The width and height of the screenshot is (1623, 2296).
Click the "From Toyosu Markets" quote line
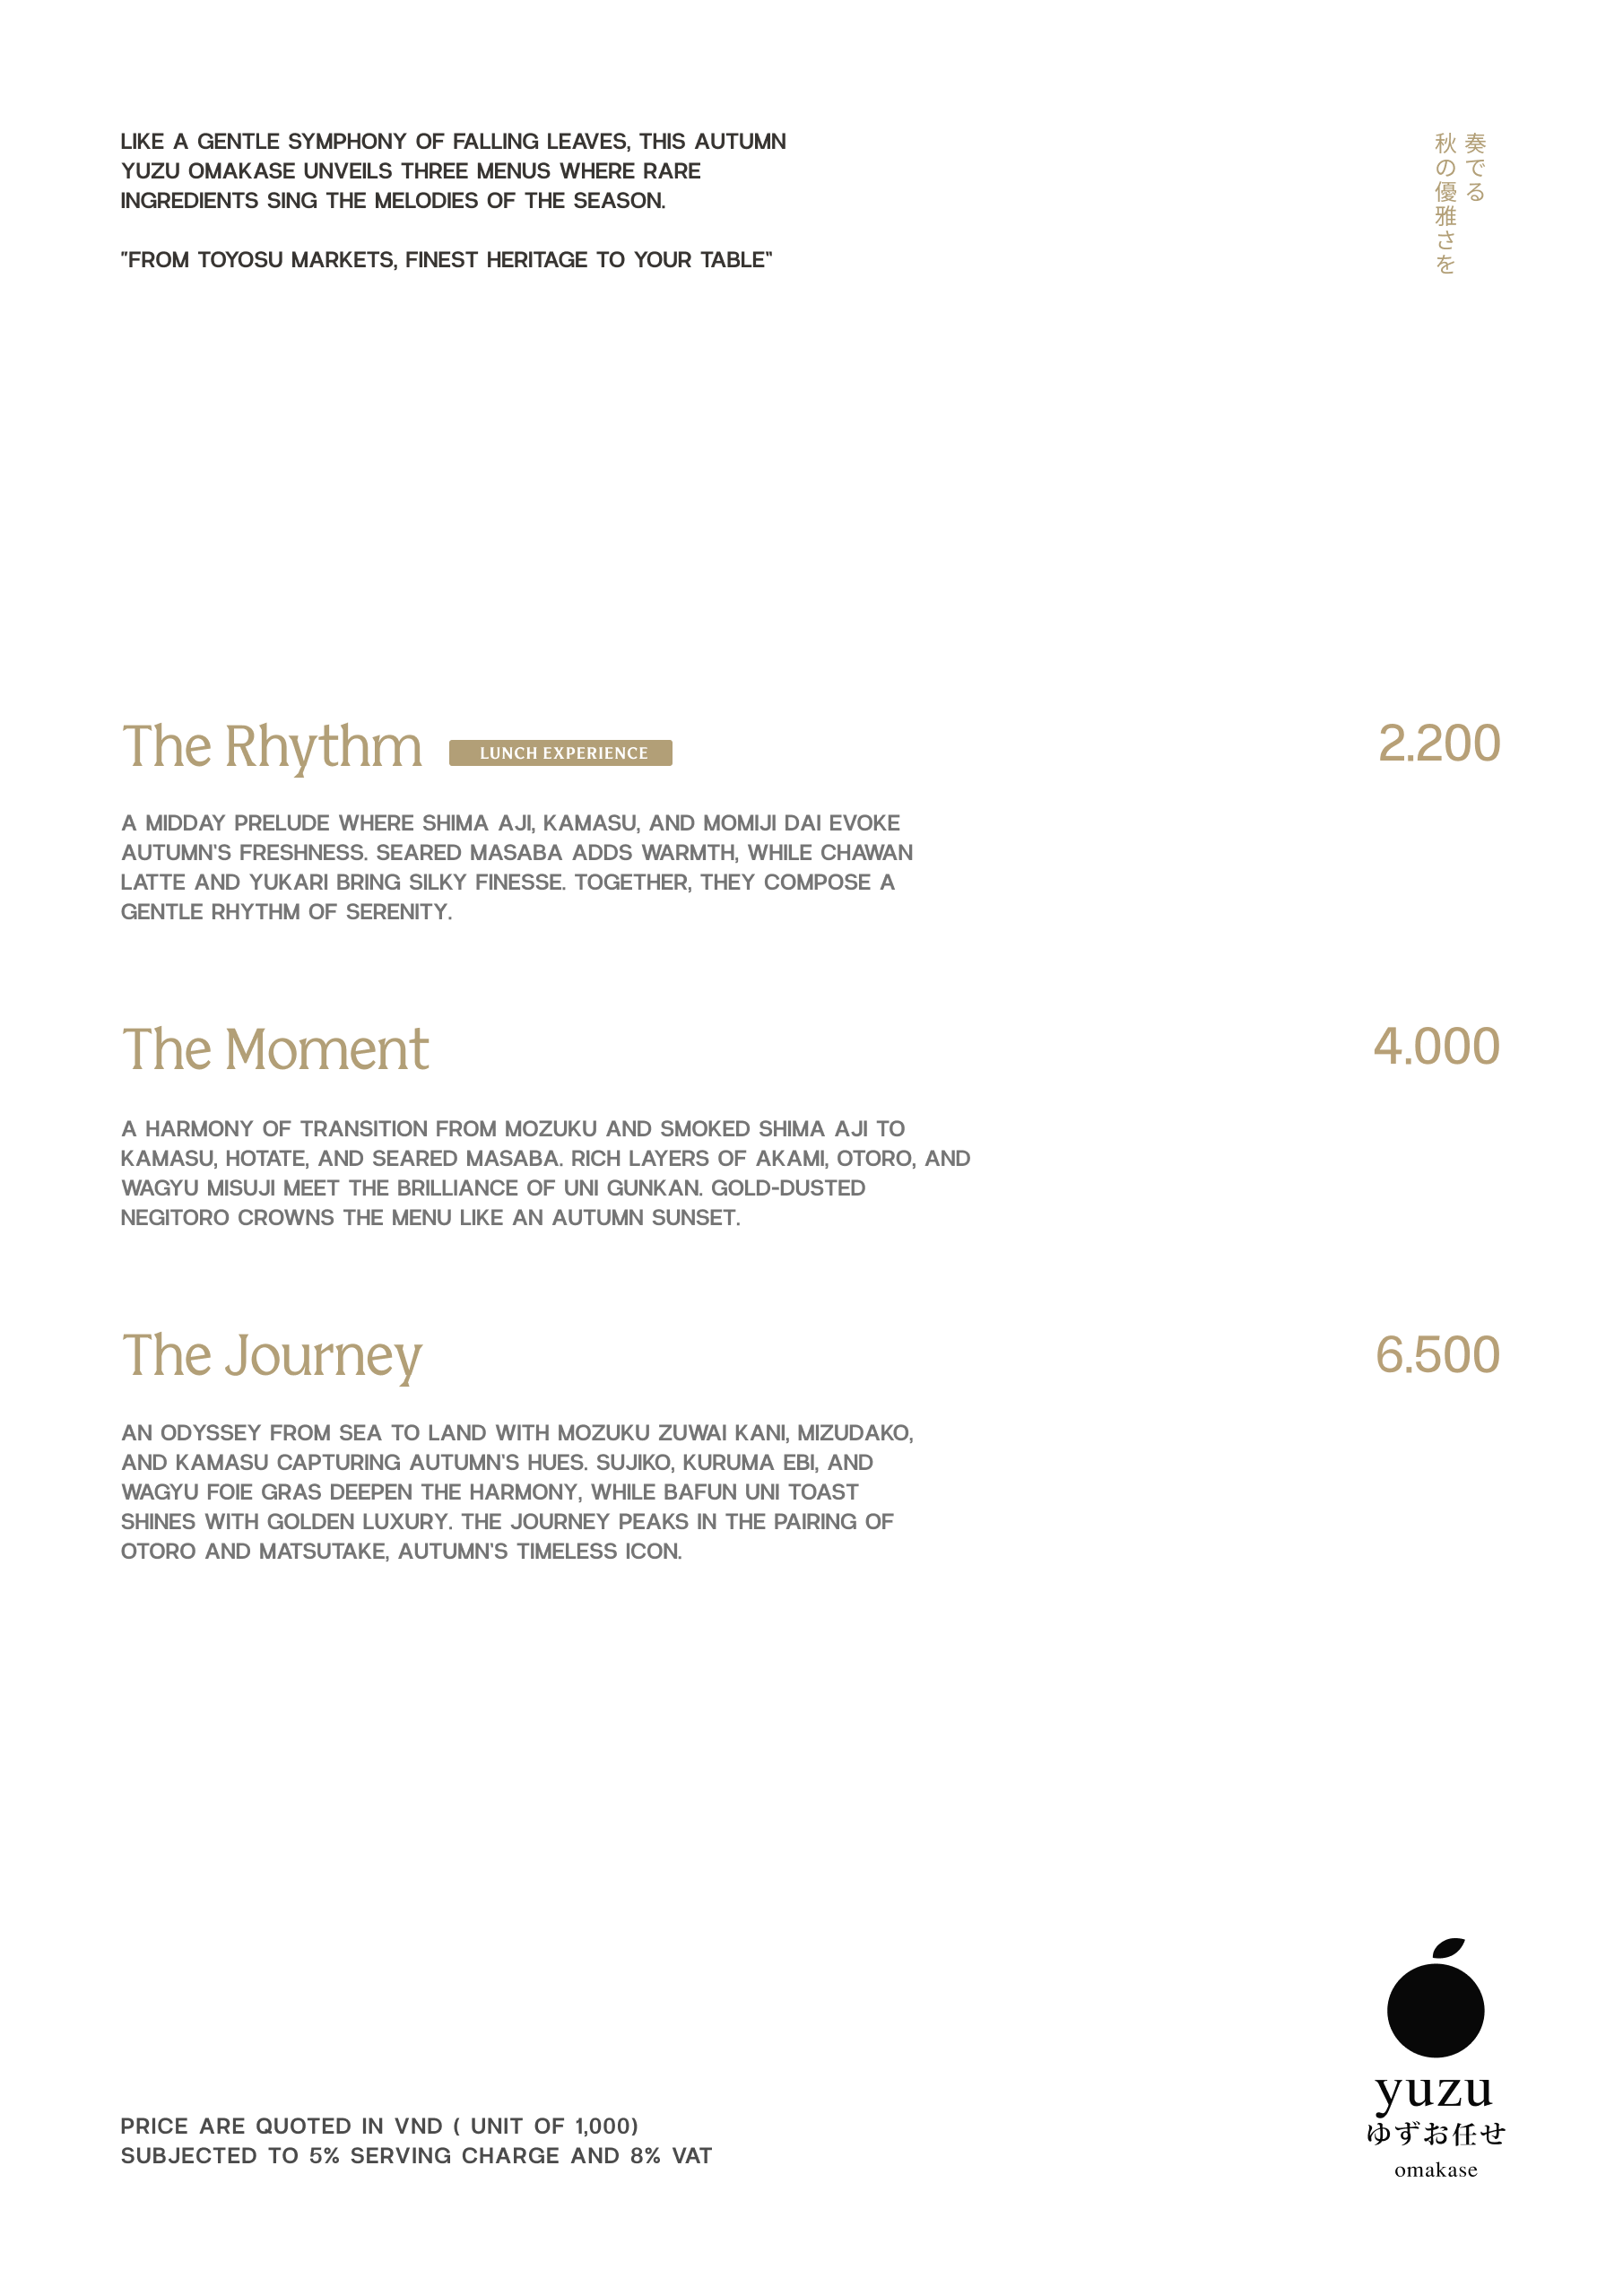[446, 260]
